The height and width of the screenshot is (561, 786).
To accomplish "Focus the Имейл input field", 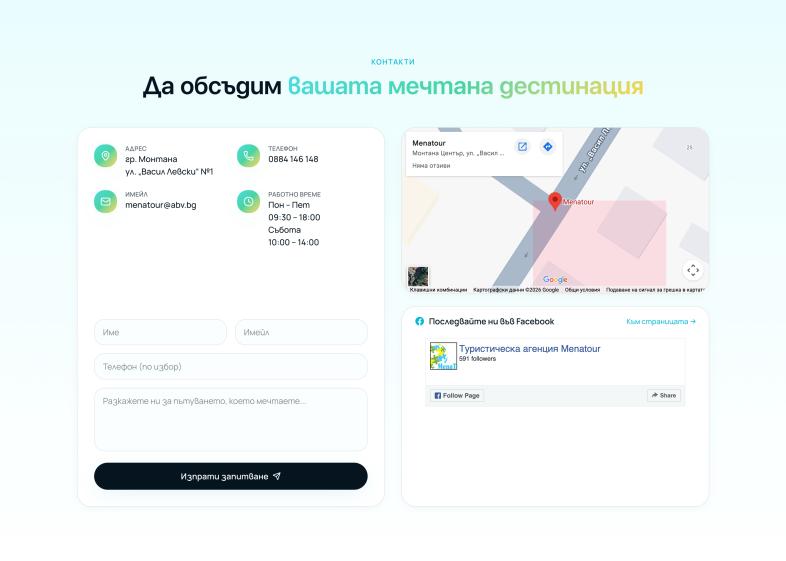I will pyautogui.click(x=301, y=332).
